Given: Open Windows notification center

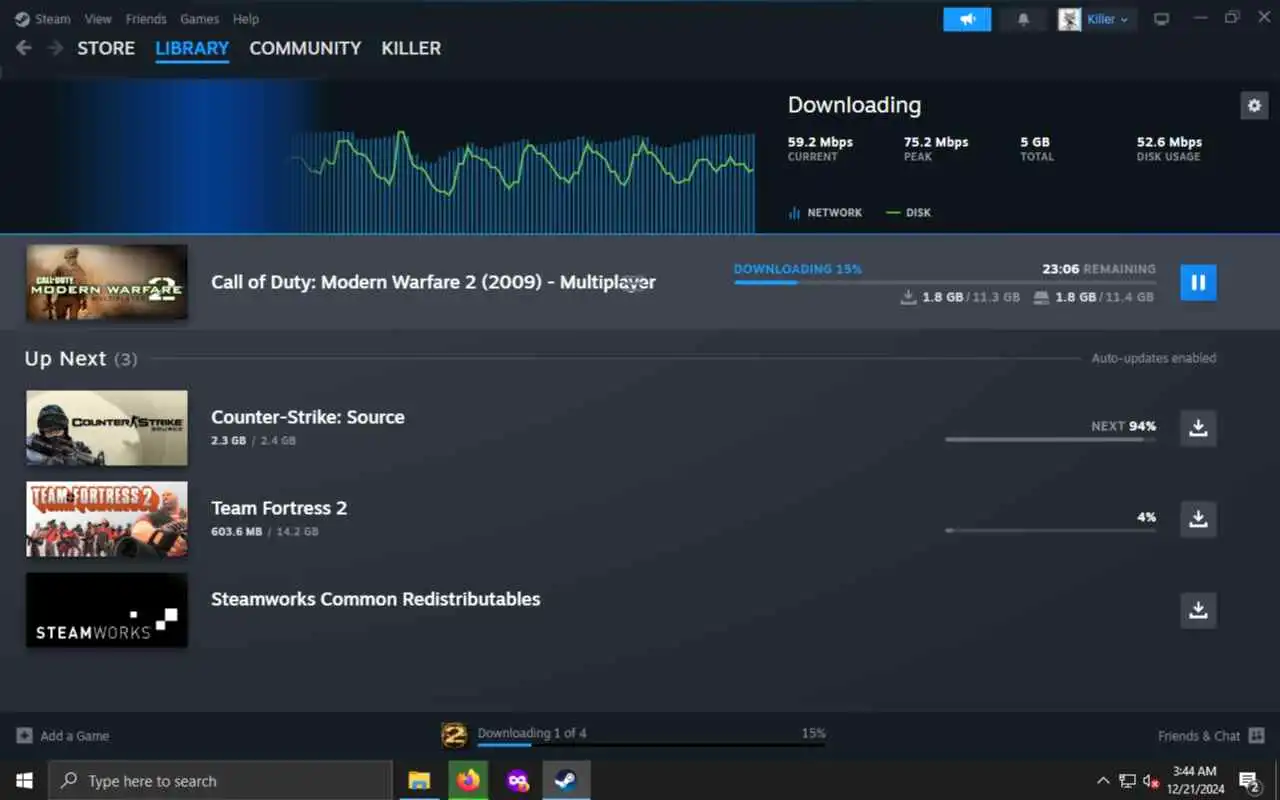Looking at the screenshot, I should [x=1249, y=780].
